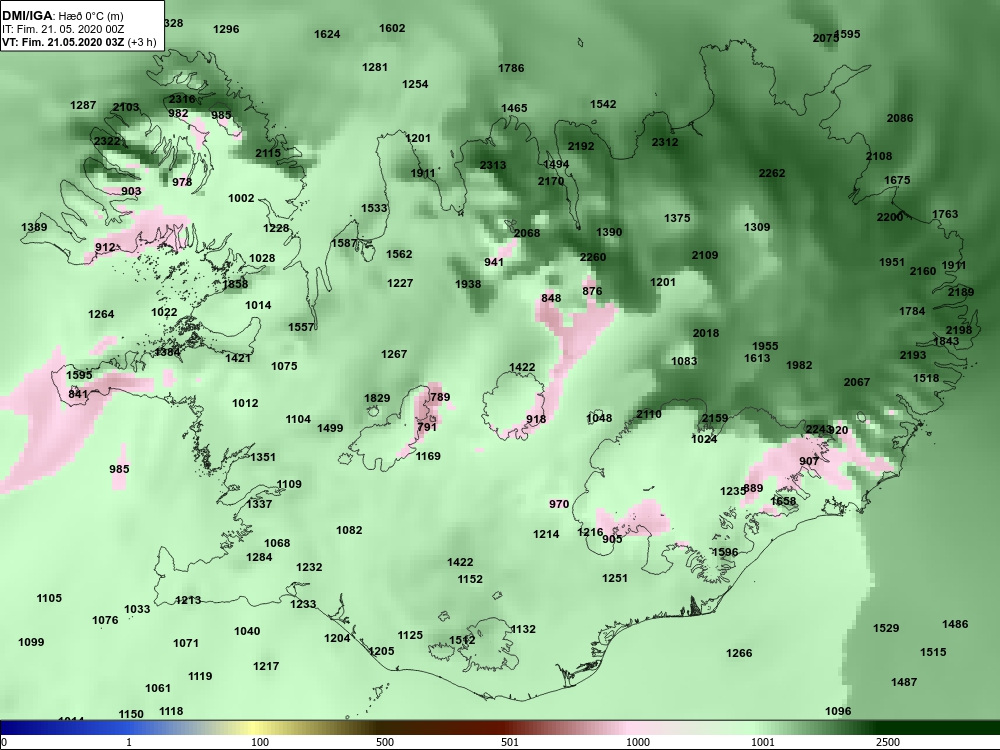Image resolution: width=1000 pixels, height=750 pixels.
Task: Click the map value 2086
Action: 900,118
